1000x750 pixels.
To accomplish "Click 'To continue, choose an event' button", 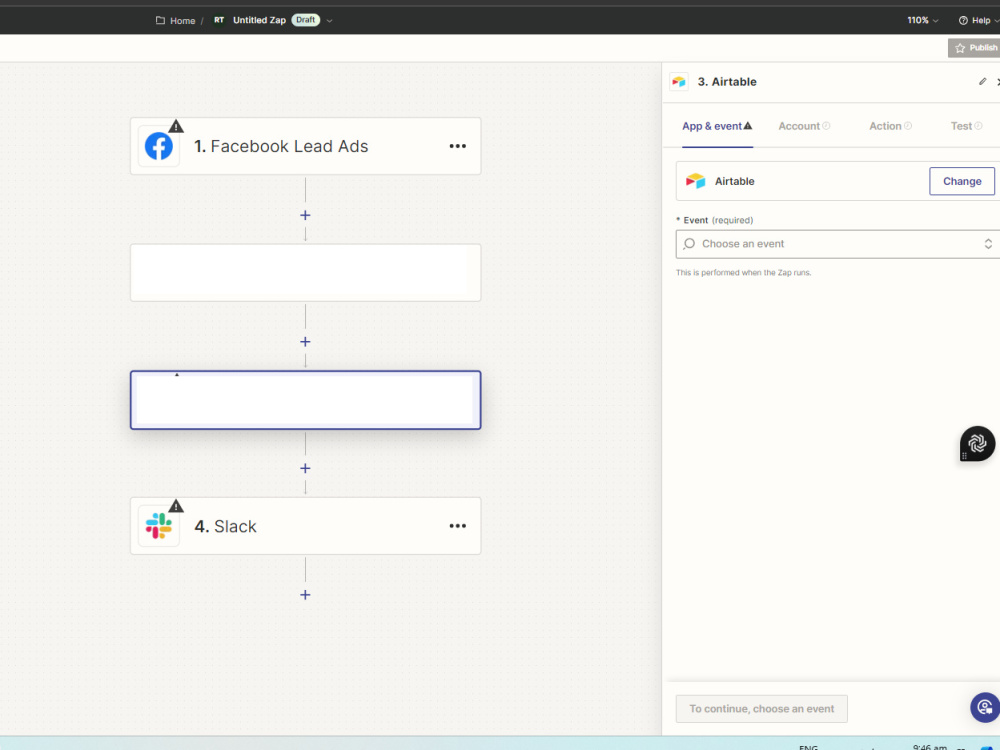I will pos(761,709).
